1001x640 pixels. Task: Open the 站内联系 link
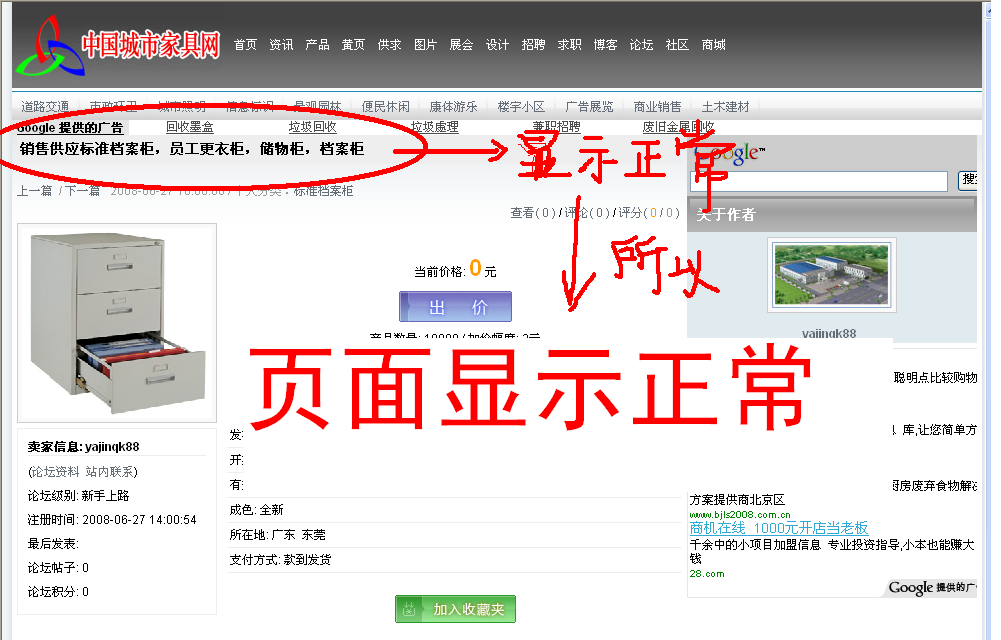(110, 472)
